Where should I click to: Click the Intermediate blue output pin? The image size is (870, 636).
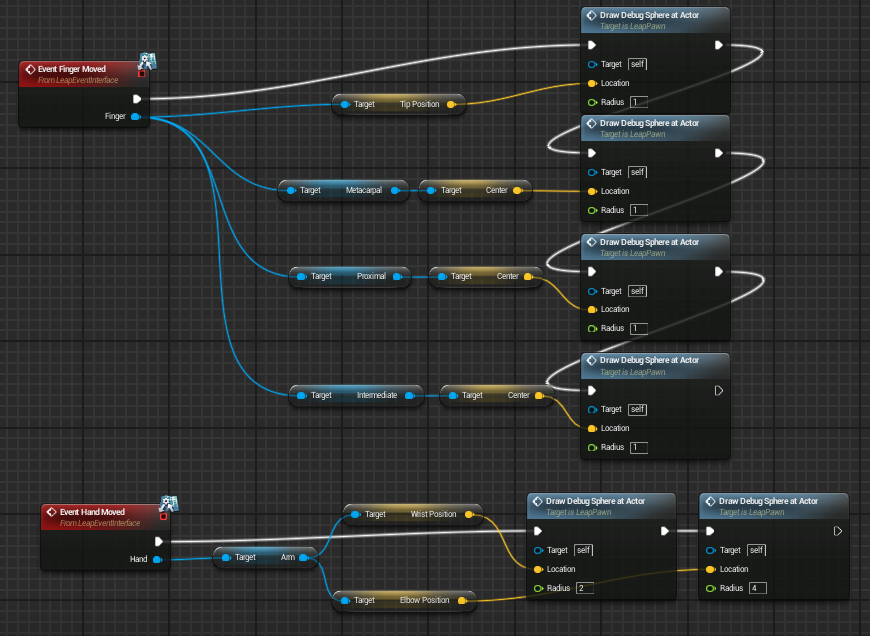pos(409,396)
